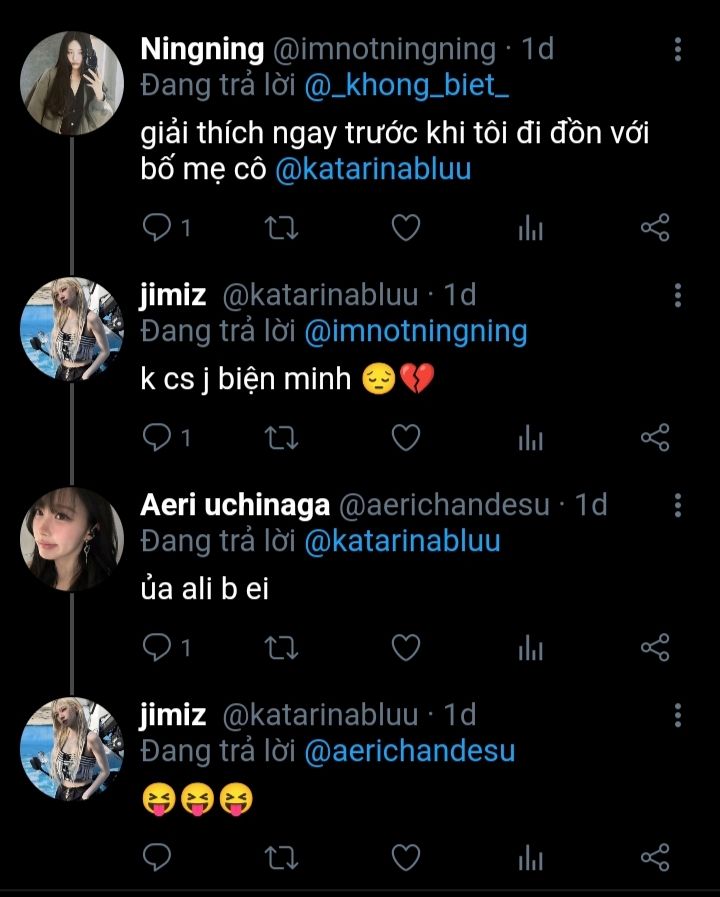Share jimiz's emoji-only tweet
The width and height of the screenshot is (720, 897).
[x=654, y=857]
